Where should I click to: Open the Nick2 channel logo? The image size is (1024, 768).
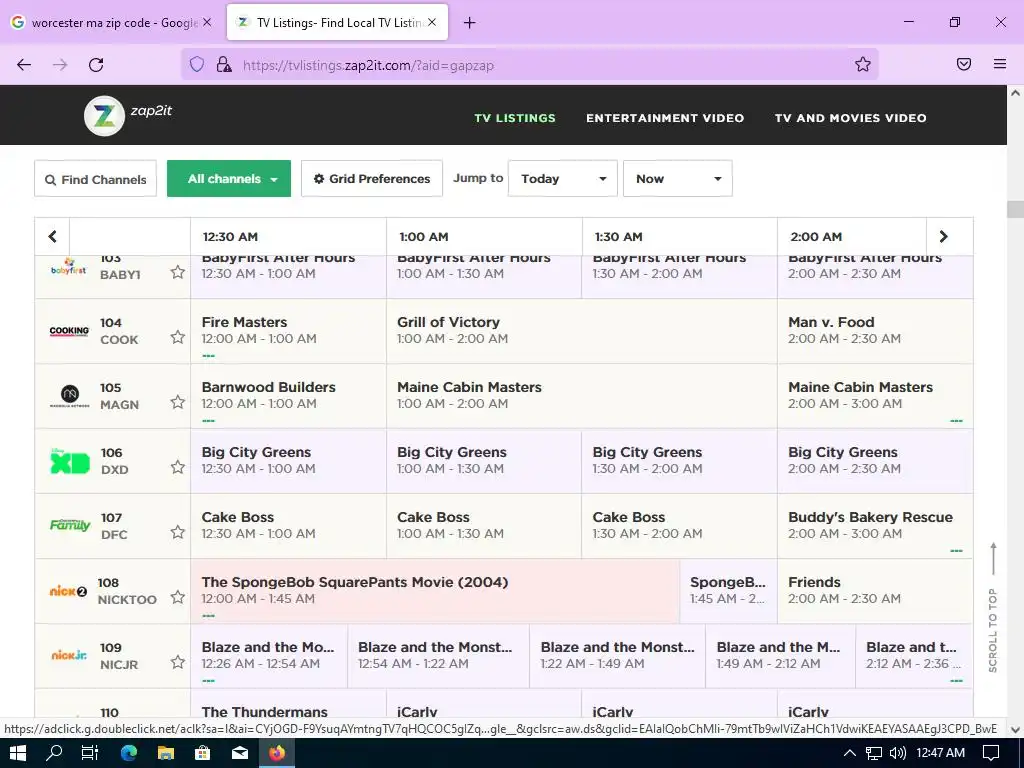(69, 591)
